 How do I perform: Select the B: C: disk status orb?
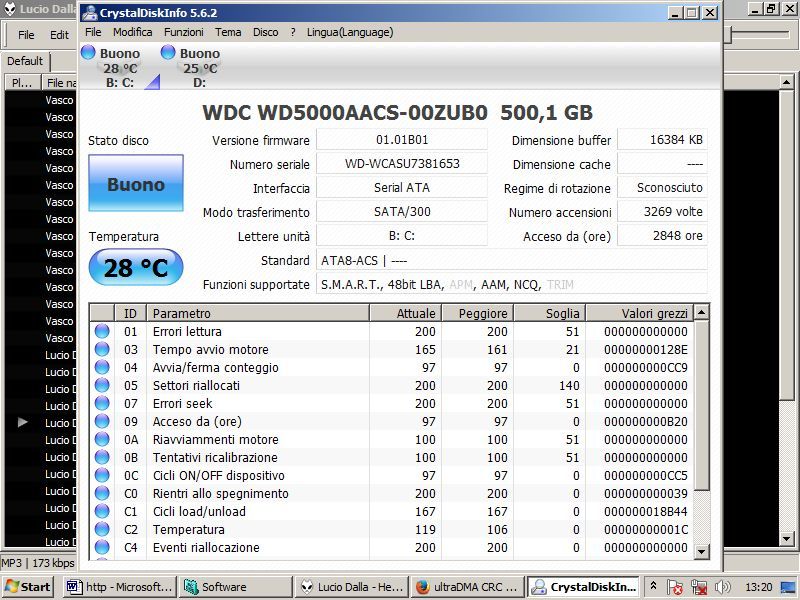(88, 53)
